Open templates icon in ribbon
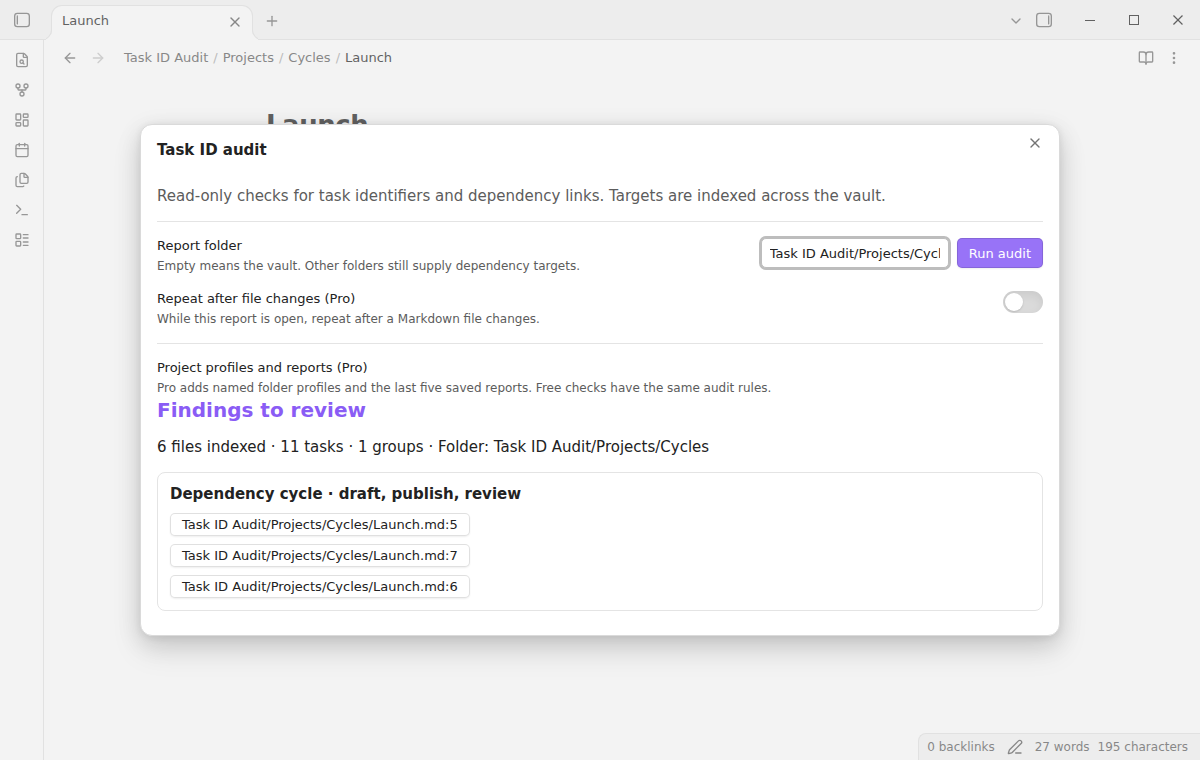This screenshot has height=760, width=1200. (x=22, y=180)
